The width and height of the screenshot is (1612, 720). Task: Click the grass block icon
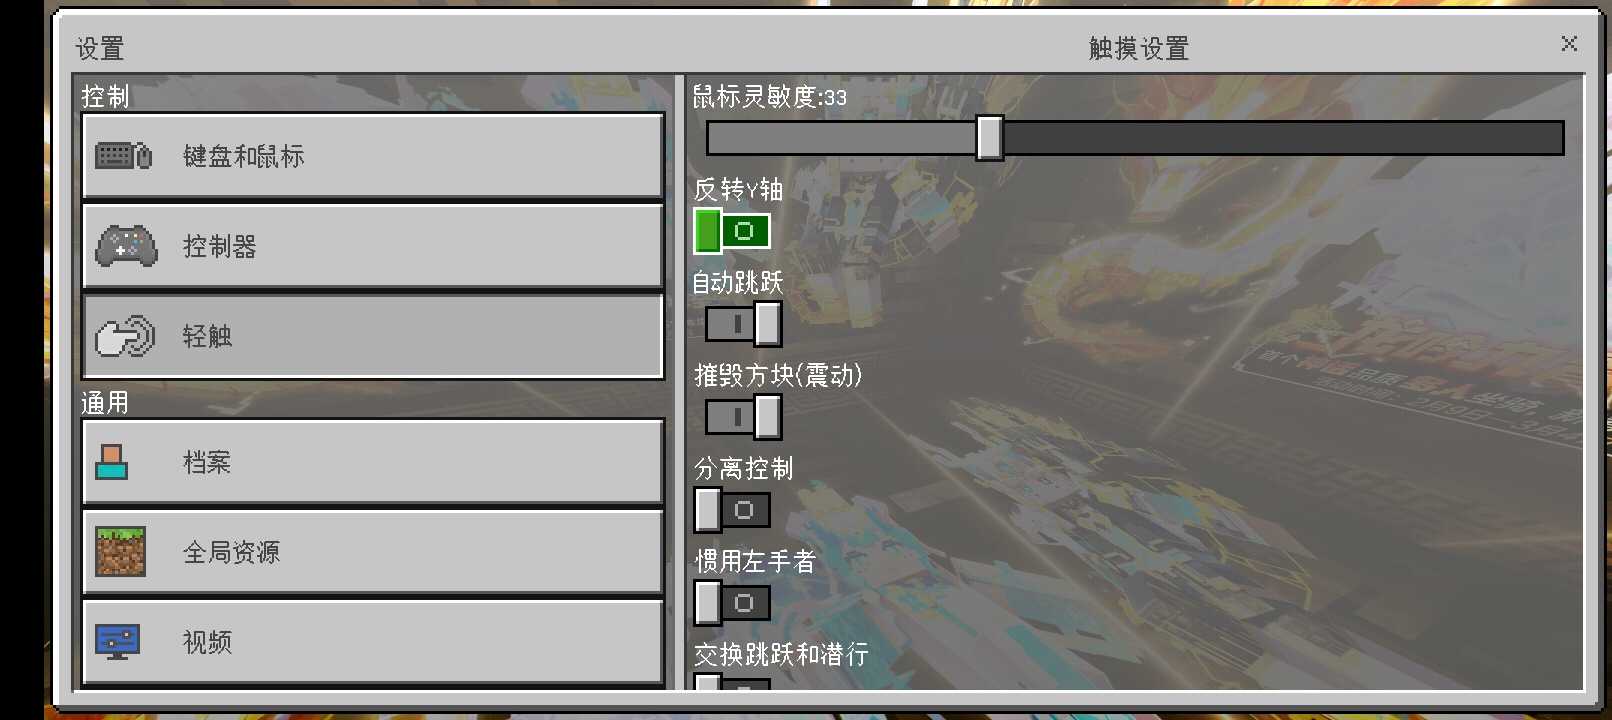pos(121,552)
